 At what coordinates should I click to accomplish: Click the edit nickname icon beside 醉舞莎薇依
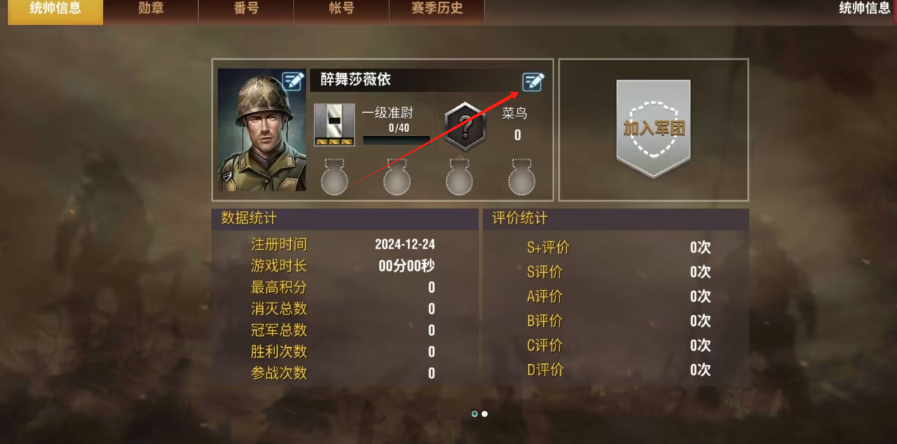[x=533, y=82]
